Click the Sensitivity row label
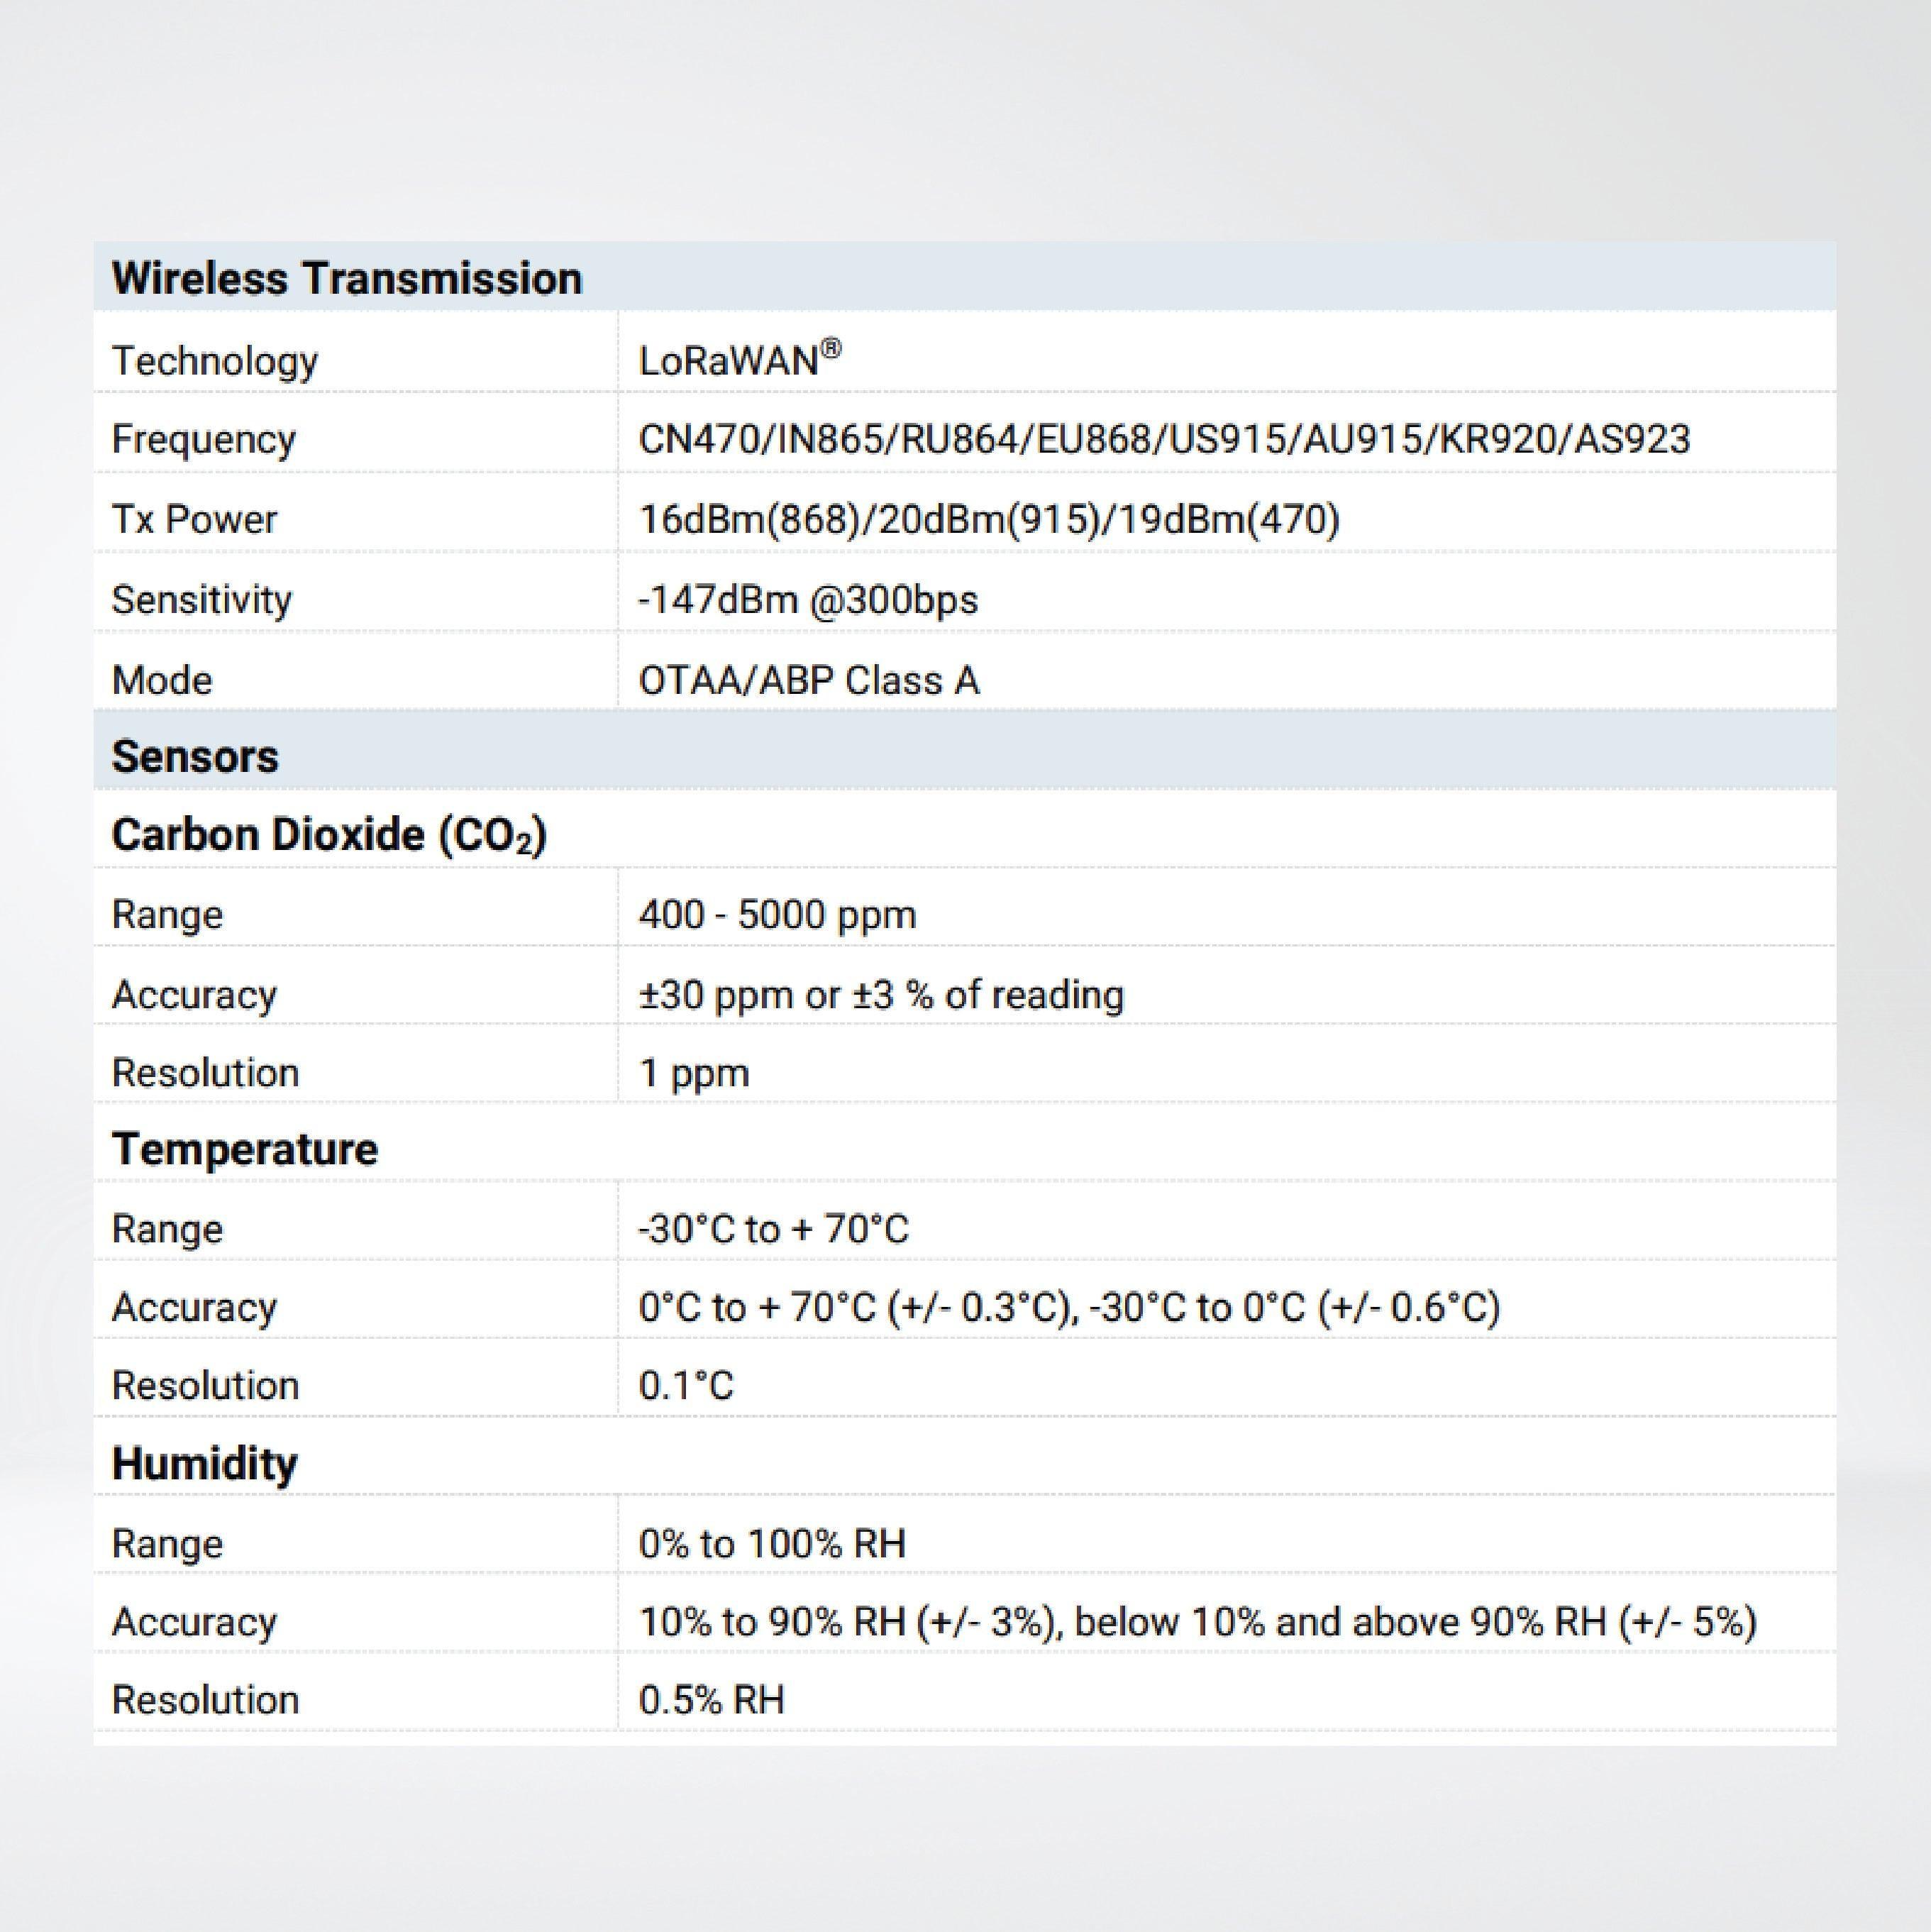1931x1932 pixels. (202, 598)
